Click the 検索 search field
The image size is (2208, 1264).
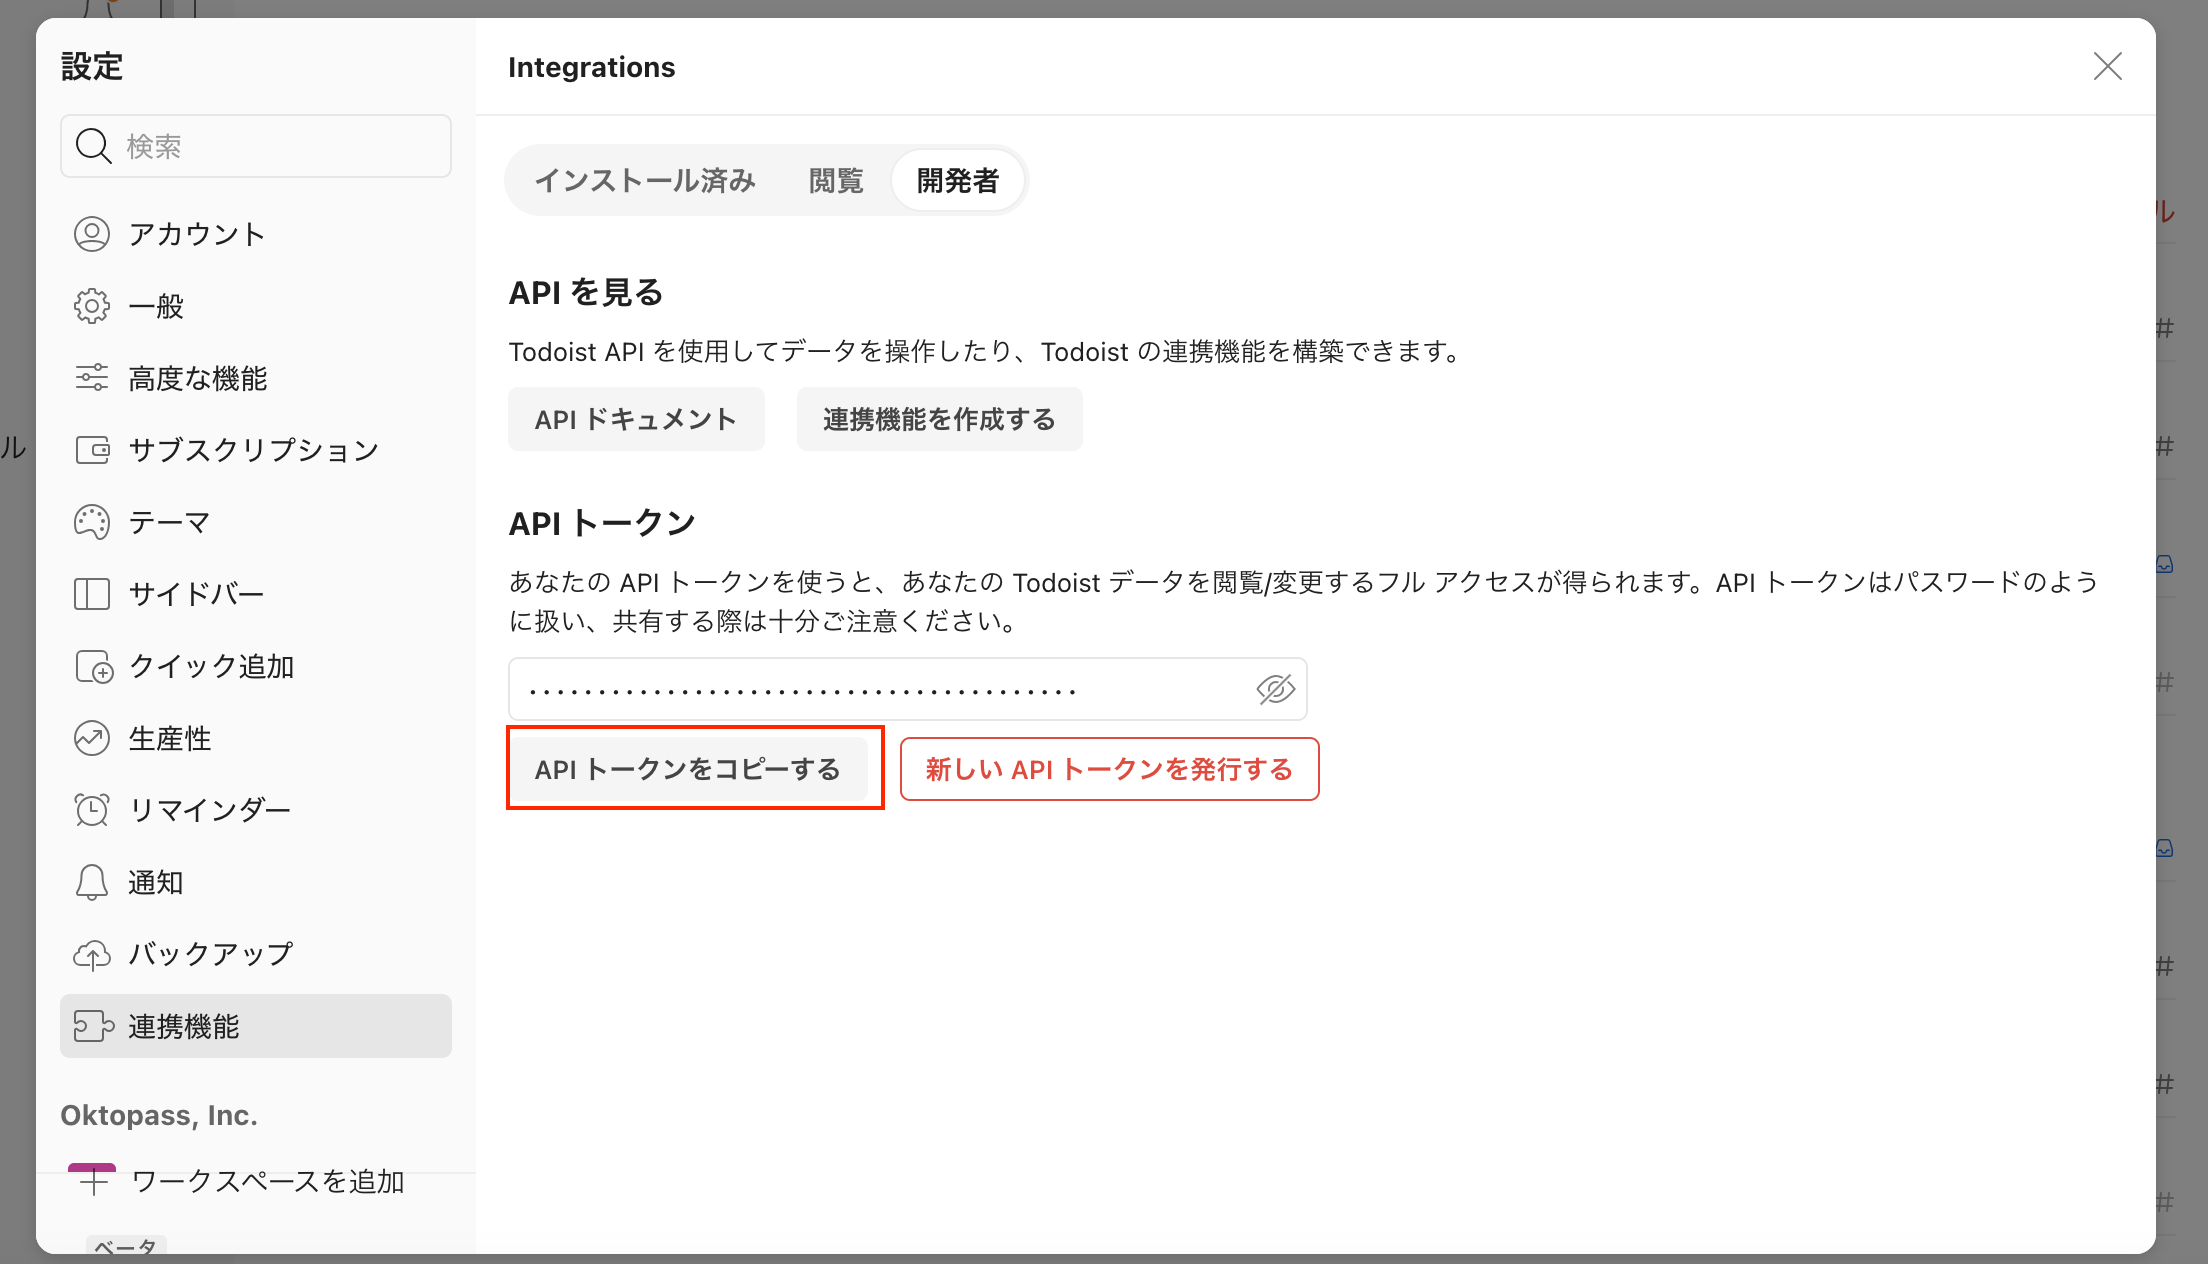point(256,146)
